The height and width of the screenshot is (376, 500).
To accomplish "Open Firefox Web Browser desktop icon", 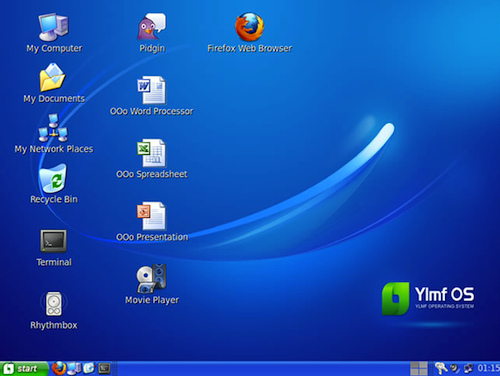I will (x=249, y=27).
